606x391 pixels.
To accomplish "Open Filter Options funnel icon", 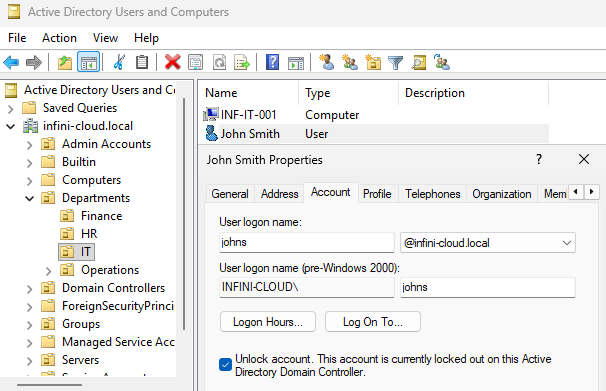I will (395, 63).
